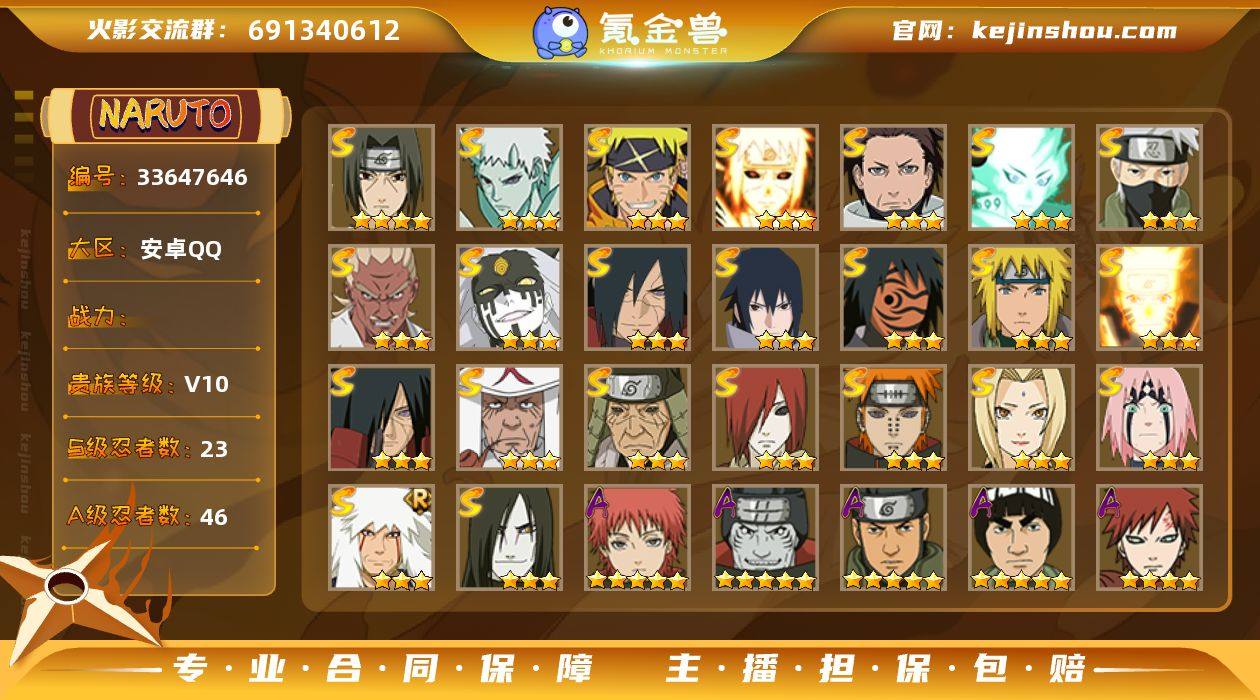Click the NARUTO scroll title banner

(x=165, y=115)
